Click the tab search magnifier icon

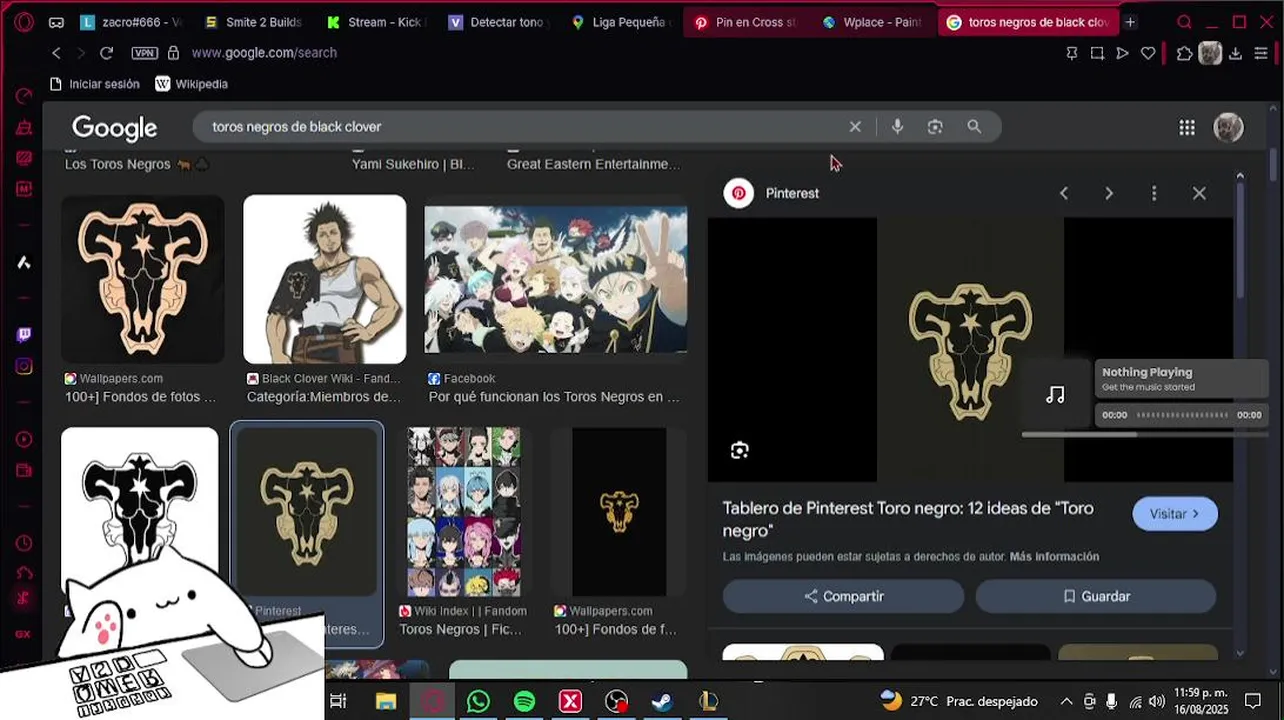pos(1185,22)
